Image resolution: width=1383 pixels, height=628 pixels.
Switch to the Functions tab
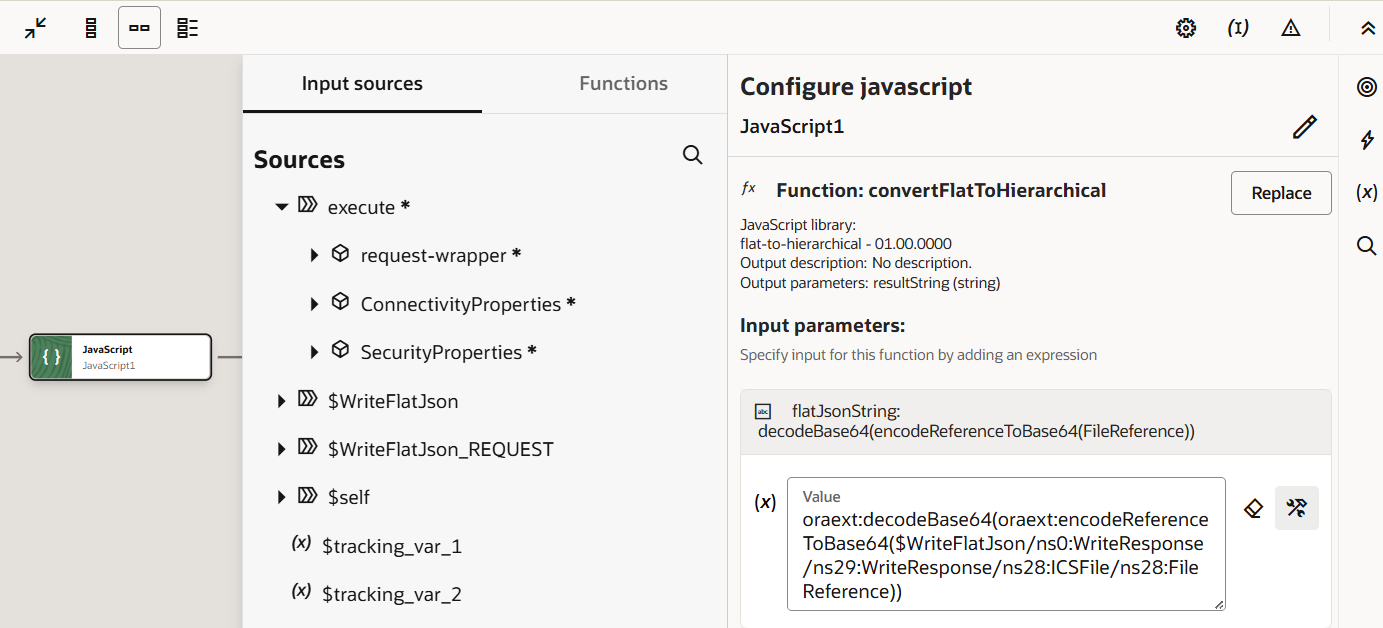(623, 83)
